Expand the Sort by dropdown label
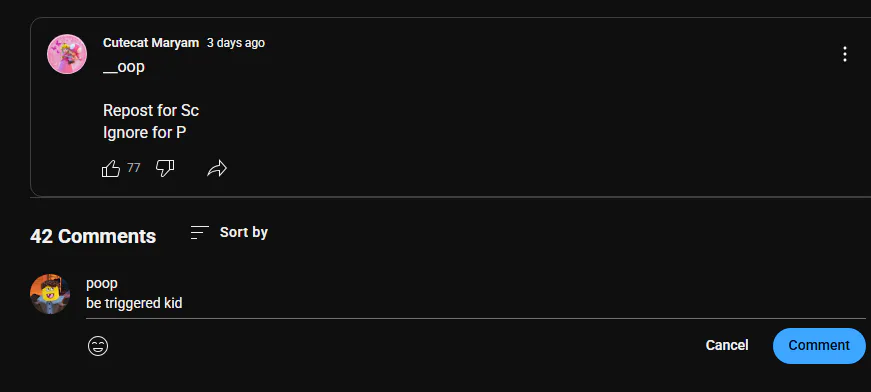871x392 pixels. point(243,232)
